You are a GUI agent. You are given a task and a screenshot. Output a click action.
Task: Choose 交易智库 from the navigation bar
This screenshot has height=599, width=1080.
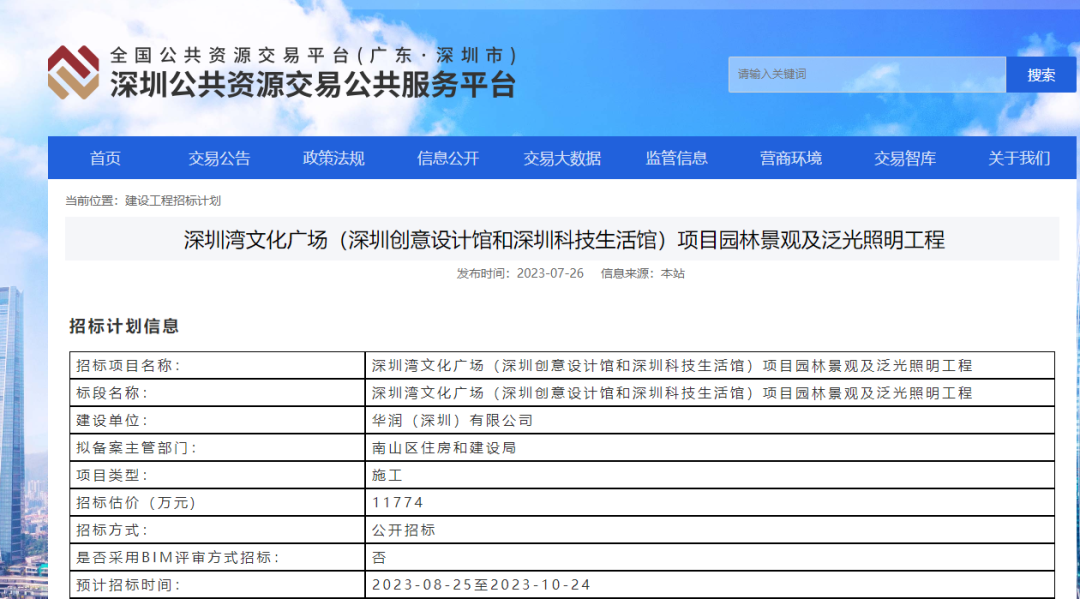pyautogui.click(x=905, y=158)
